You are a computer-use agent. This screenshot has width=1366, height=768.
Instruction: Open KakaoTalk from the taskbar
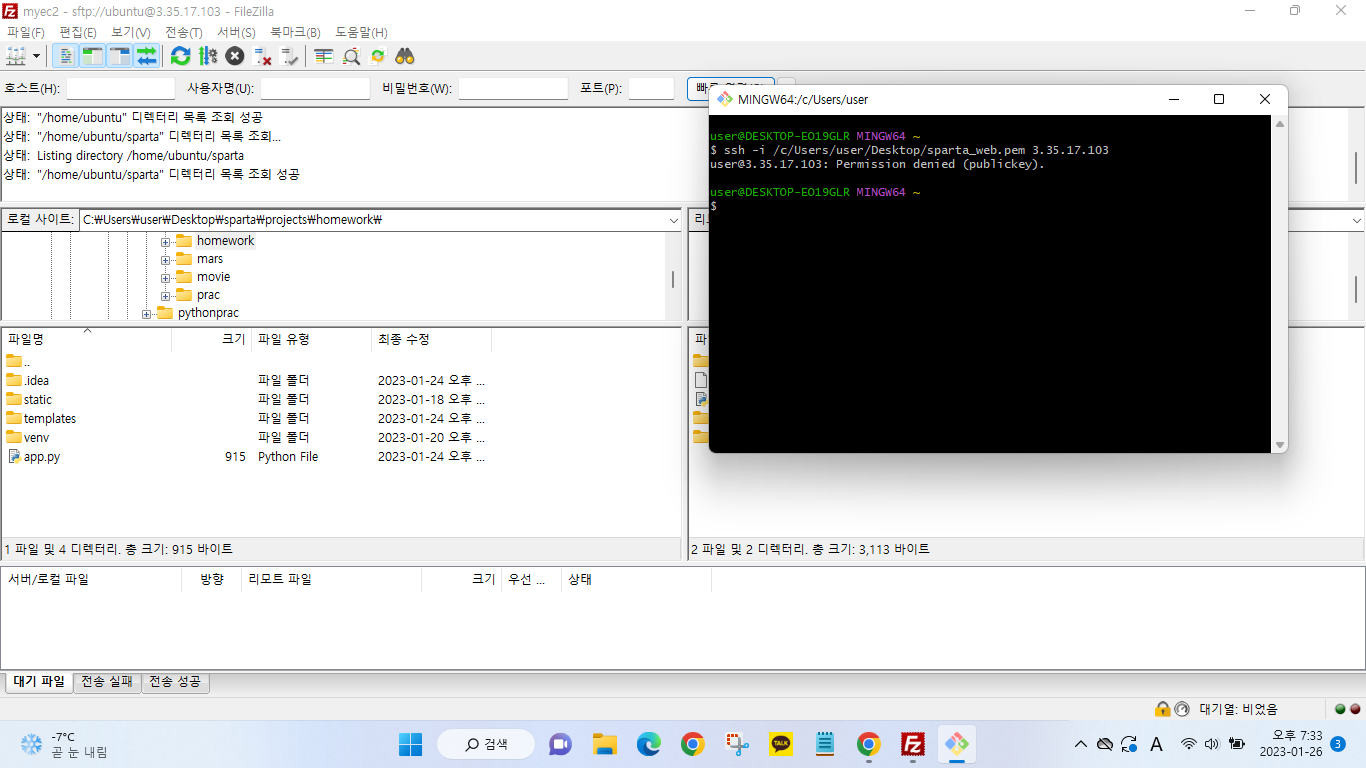[x=781, y=744]
